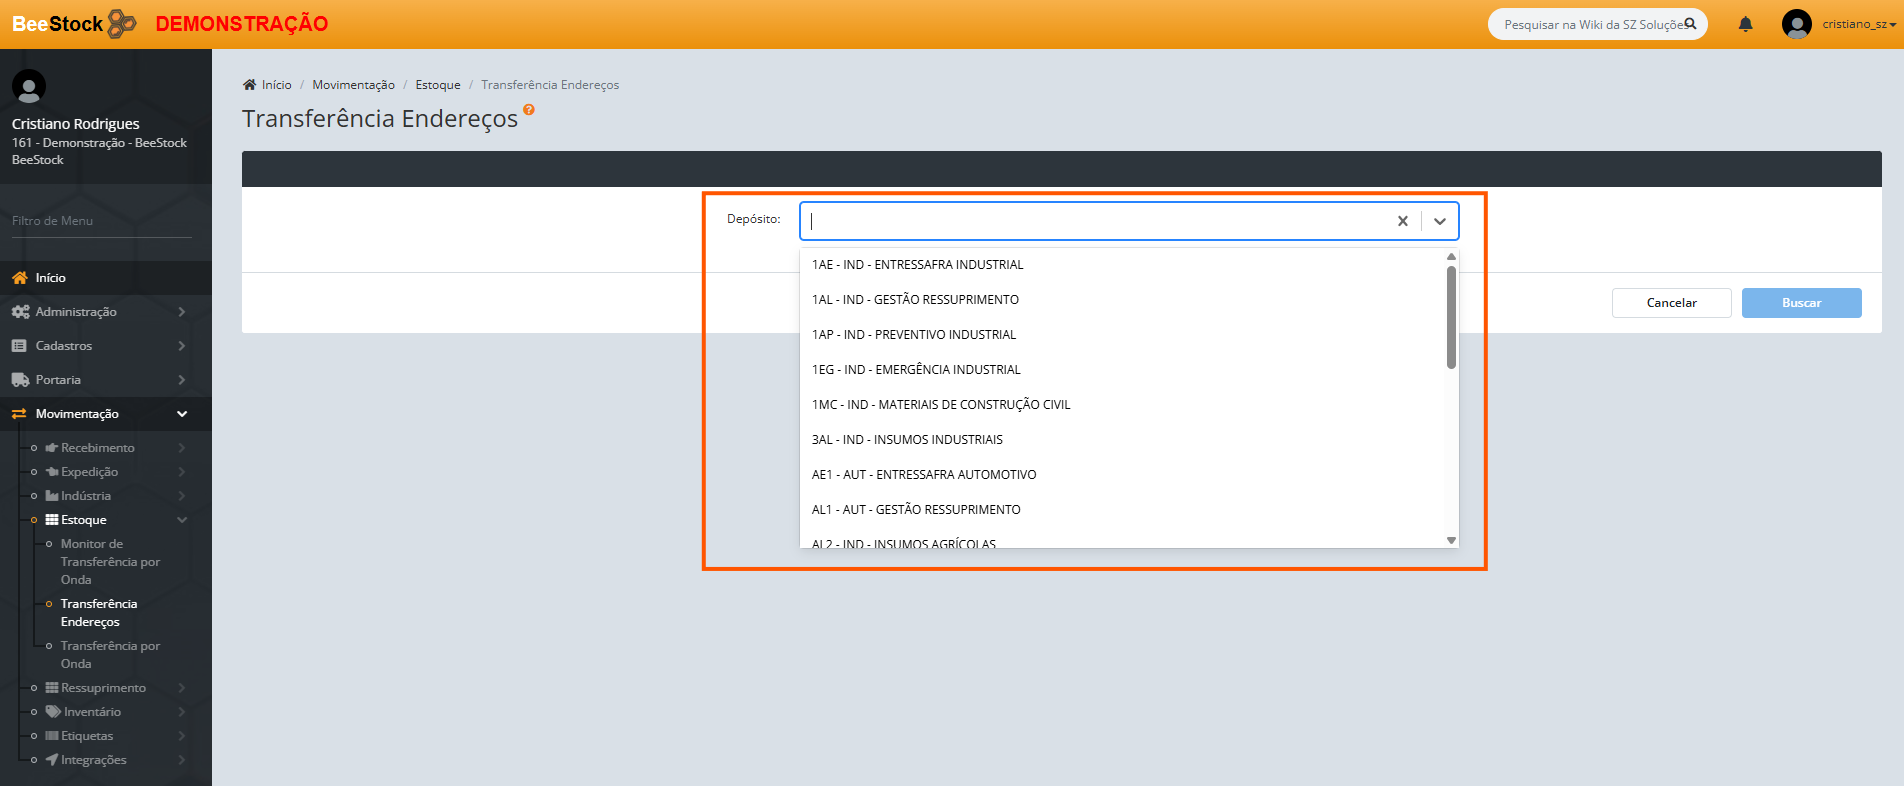This screenshot has width=1904, height=786.
Task: Click the user avatar in top bar
Action: [x=1796, y=24]
